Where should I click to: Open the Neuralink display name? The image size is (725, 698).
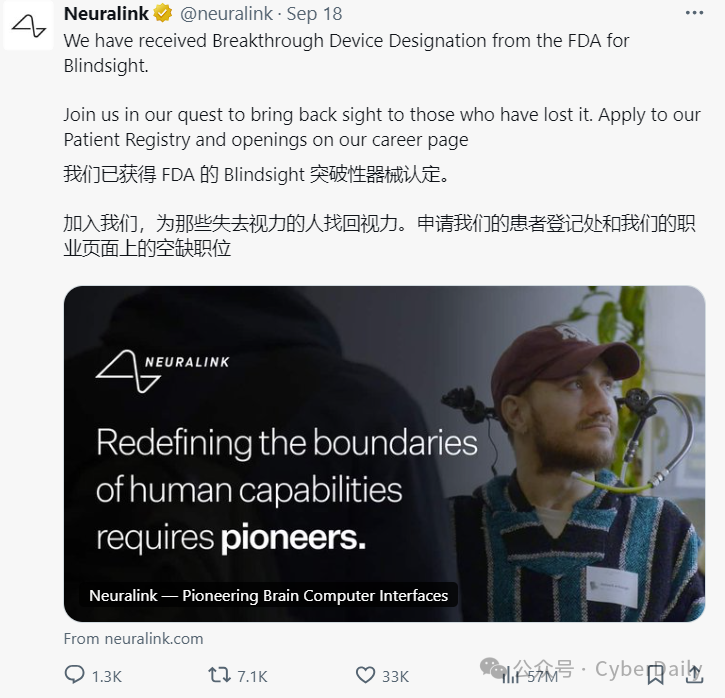(106, 14)
